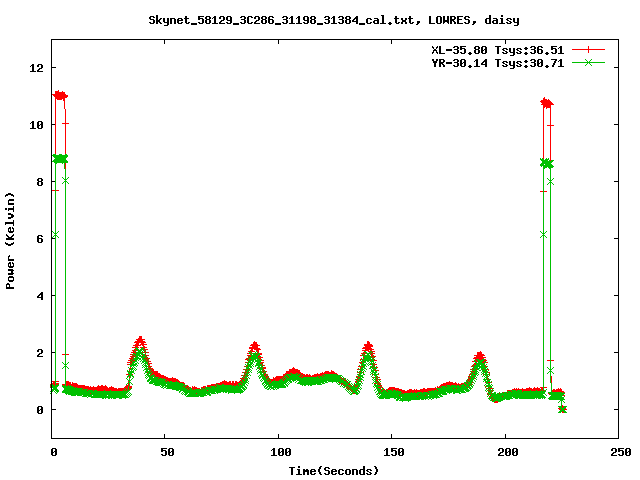Viewport: 640px width, 480px height.
Task: Click the signal peak near 188 seconds
Action: click(480, 356)
